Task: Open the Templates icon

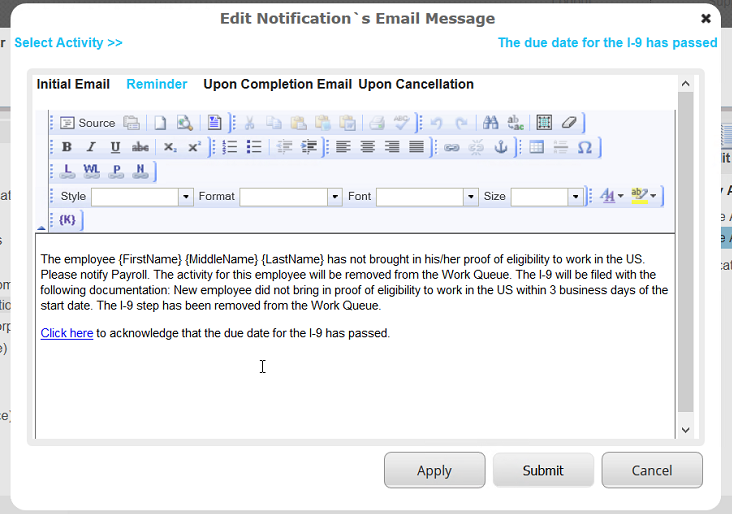Action: click(214, 123)
